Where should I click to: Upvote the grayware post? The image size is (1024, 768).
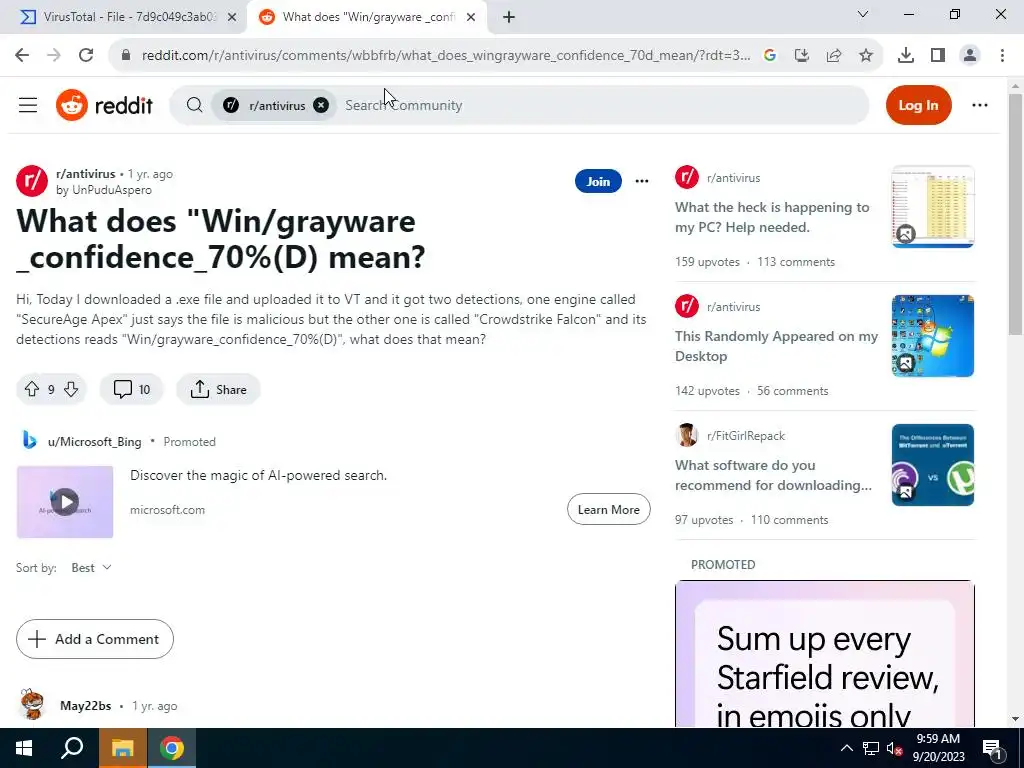(x=31, y=390)
